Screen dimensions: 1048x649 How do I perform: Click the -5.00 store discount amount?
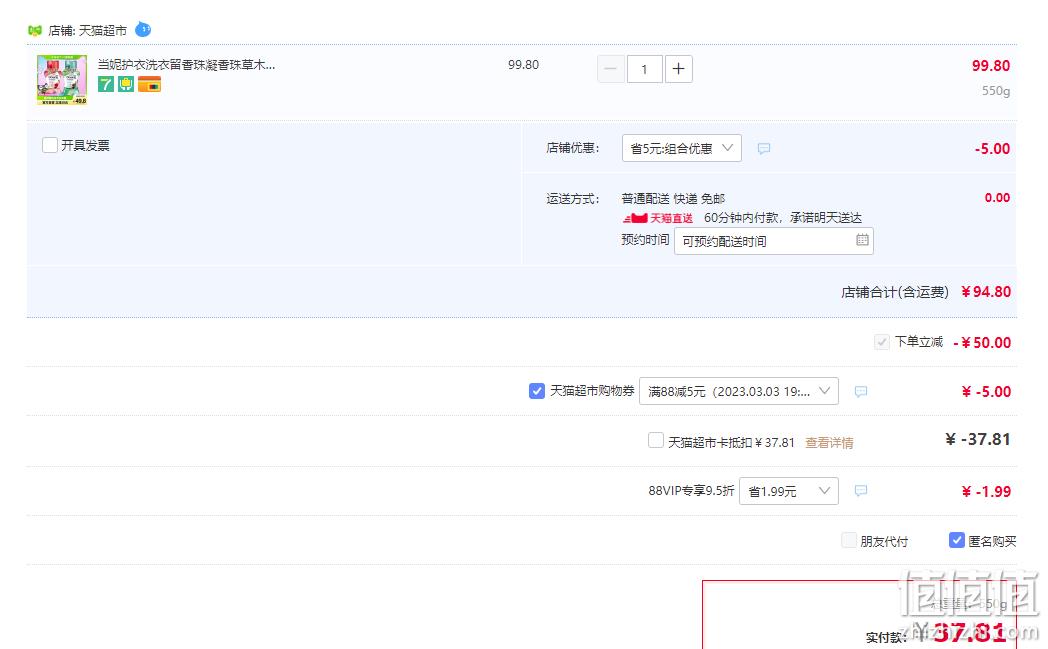(x=992, y=148)
